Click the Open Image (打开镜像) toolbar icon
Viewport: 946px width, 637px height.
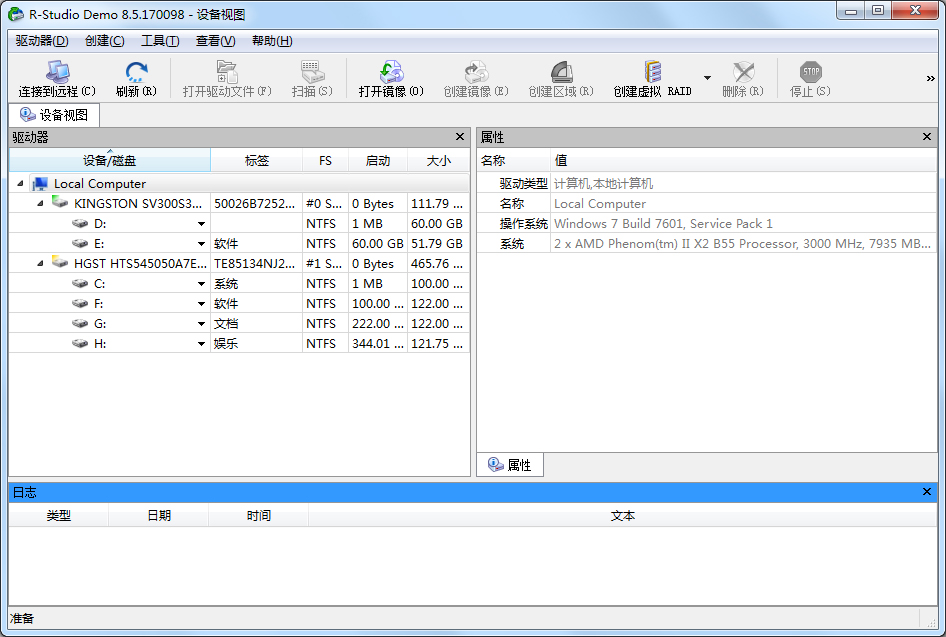coord(391,72)
